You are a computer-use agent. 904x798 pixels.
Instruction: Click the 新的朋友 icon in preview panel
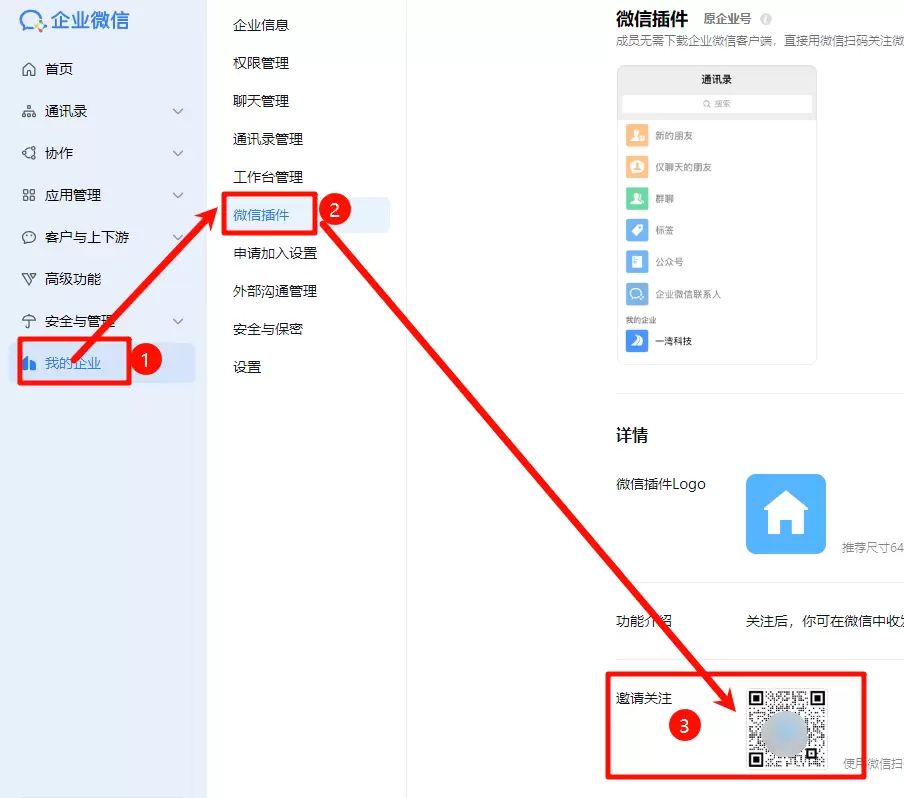tap(637, 134)
